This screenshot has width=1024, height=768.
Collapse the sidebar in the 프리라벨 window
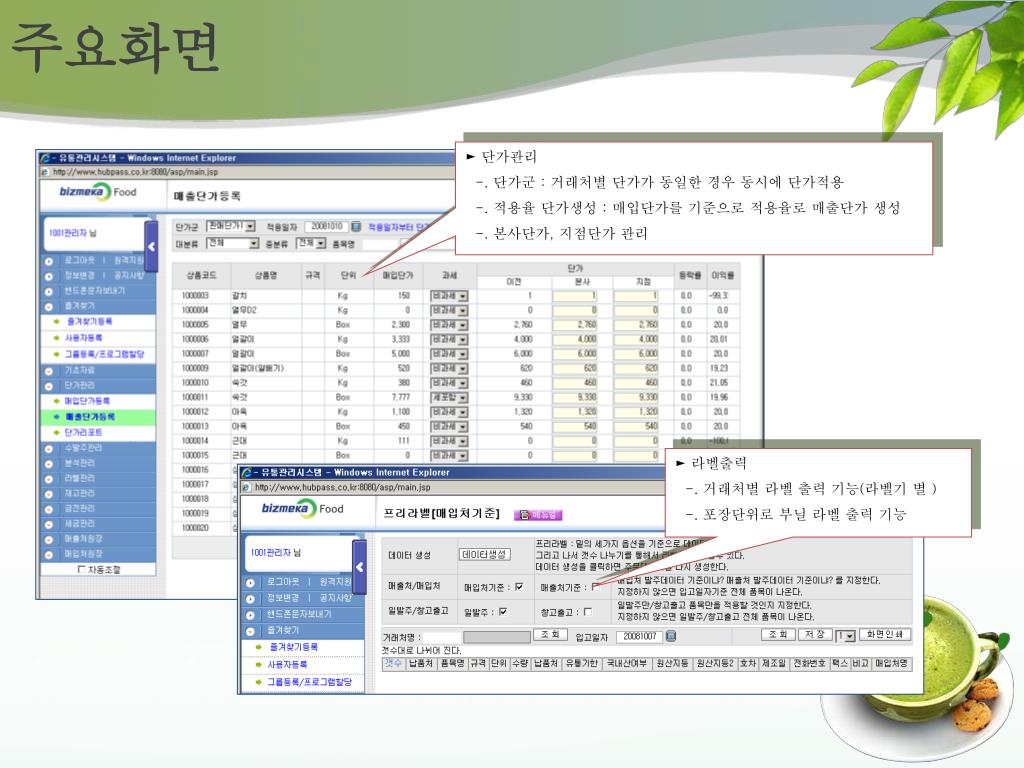point(359,568)
